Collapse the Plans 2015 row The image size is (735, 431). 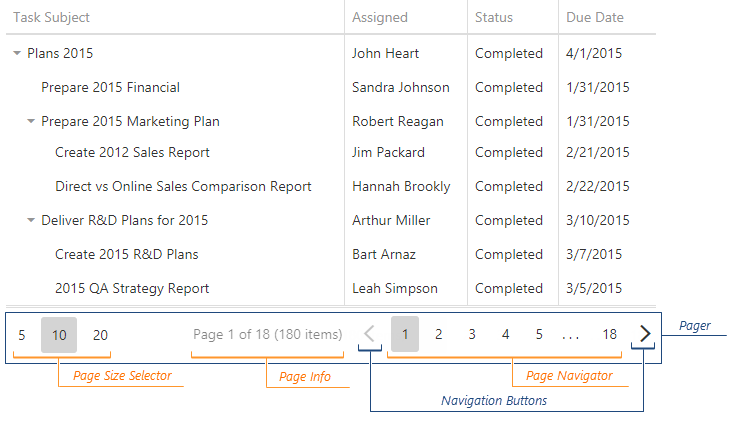pos(17,54)
